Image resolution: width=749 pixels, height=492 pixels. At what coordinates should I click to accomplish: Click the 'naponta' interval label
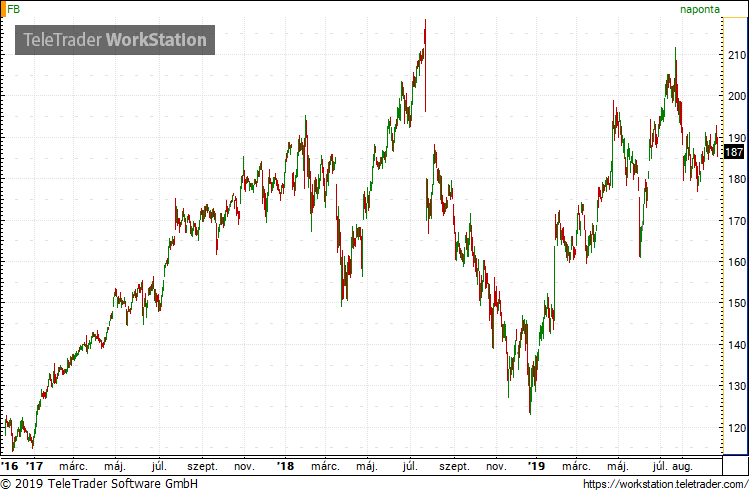[700, 10]
